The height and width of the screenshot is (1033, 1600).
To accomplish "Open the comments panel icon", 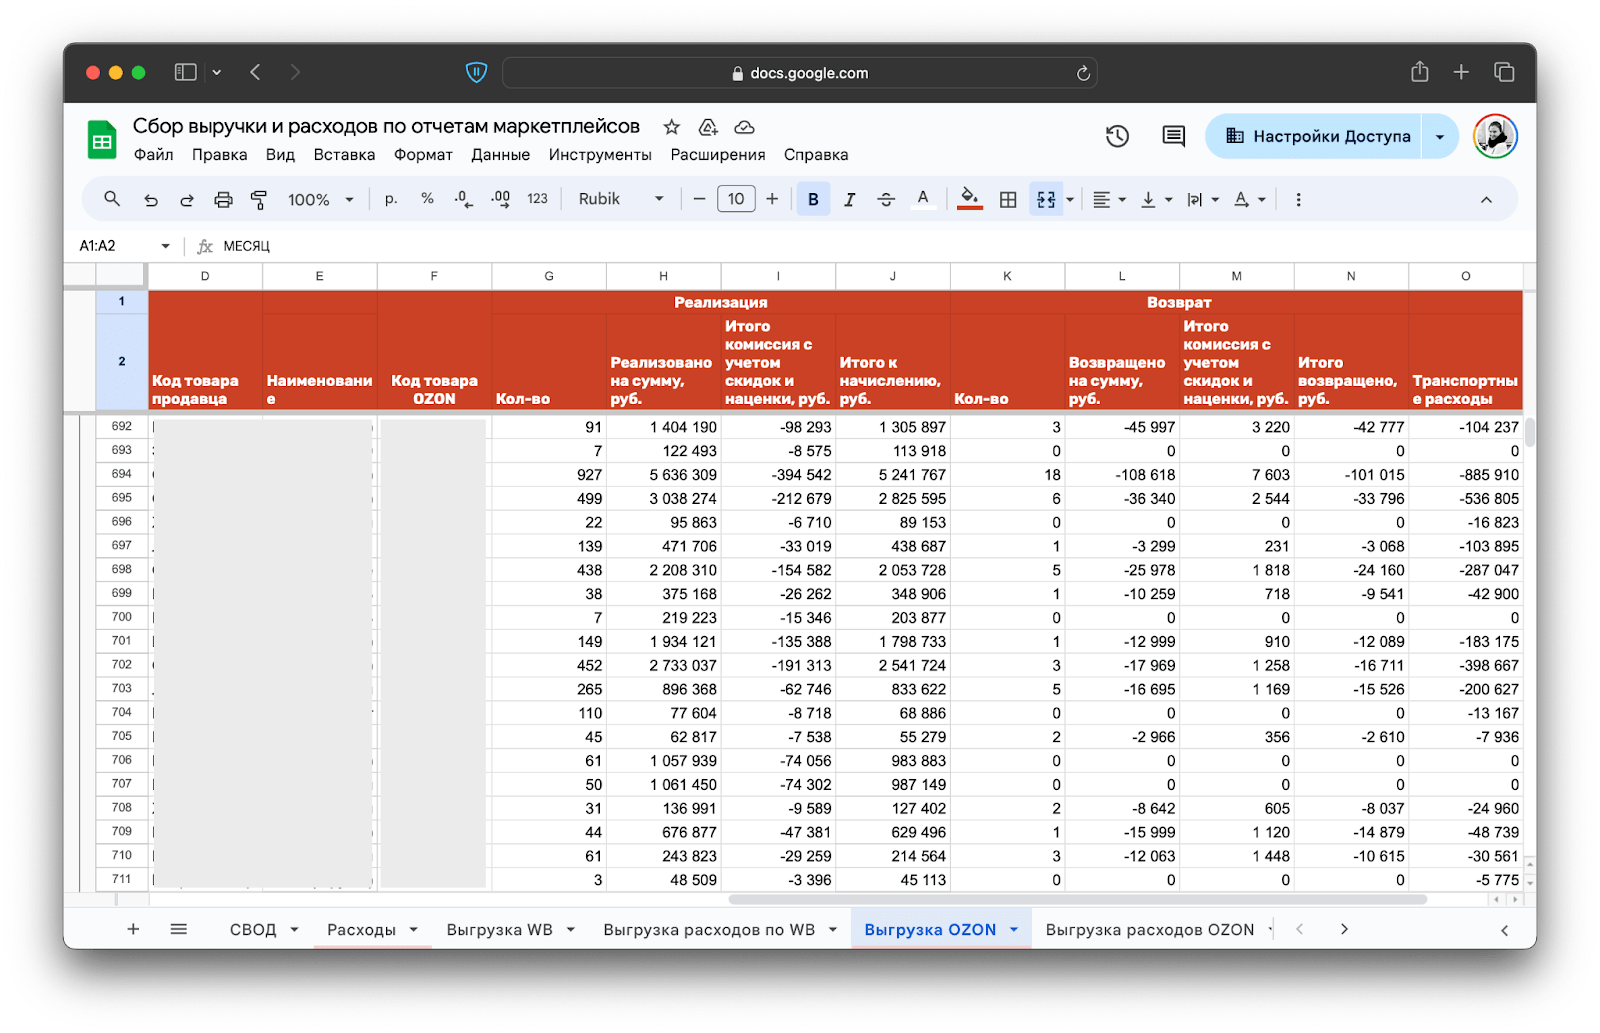I will tap(1173, 137).
